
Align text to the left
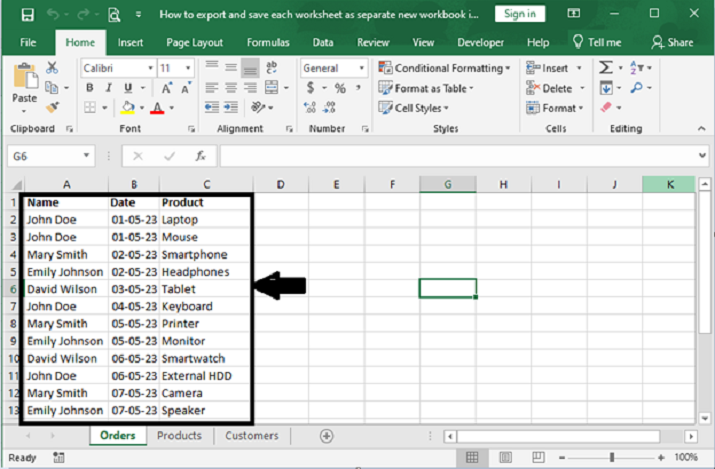pyautogui.click(x=212, y=88)
